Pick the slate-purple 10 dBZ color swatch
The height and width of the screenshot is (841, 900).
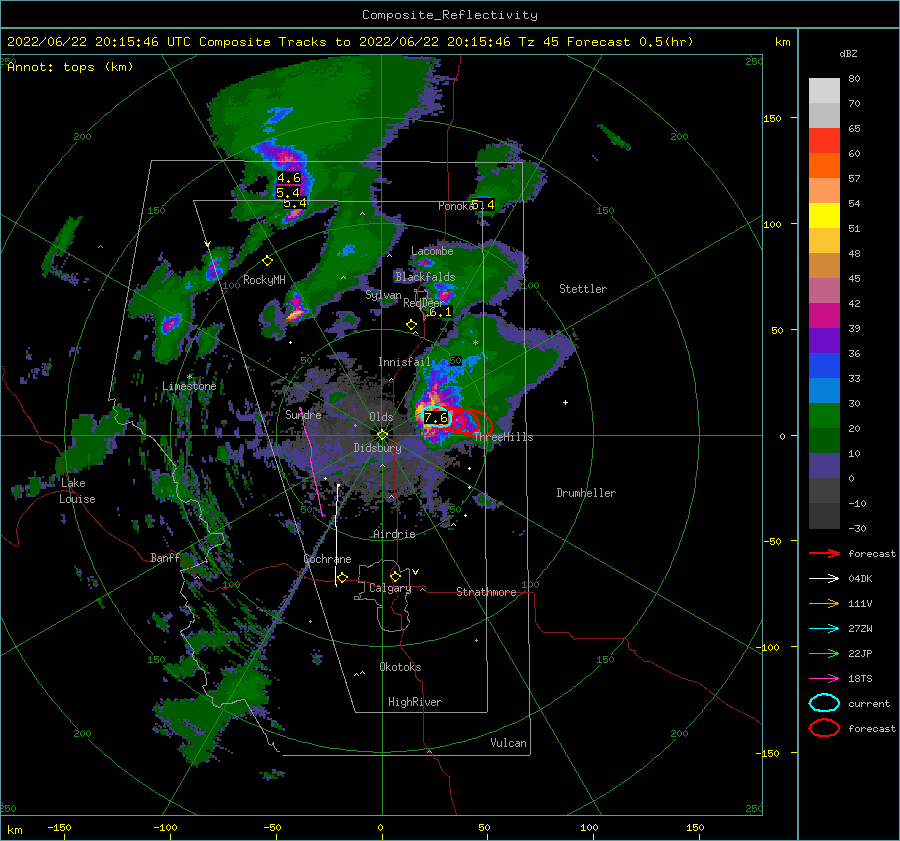click(824, 465)
